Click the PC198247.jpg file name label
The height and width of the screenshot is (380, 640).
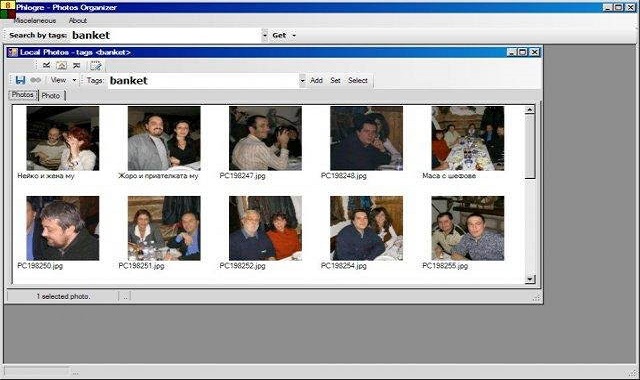click(242, 176)
